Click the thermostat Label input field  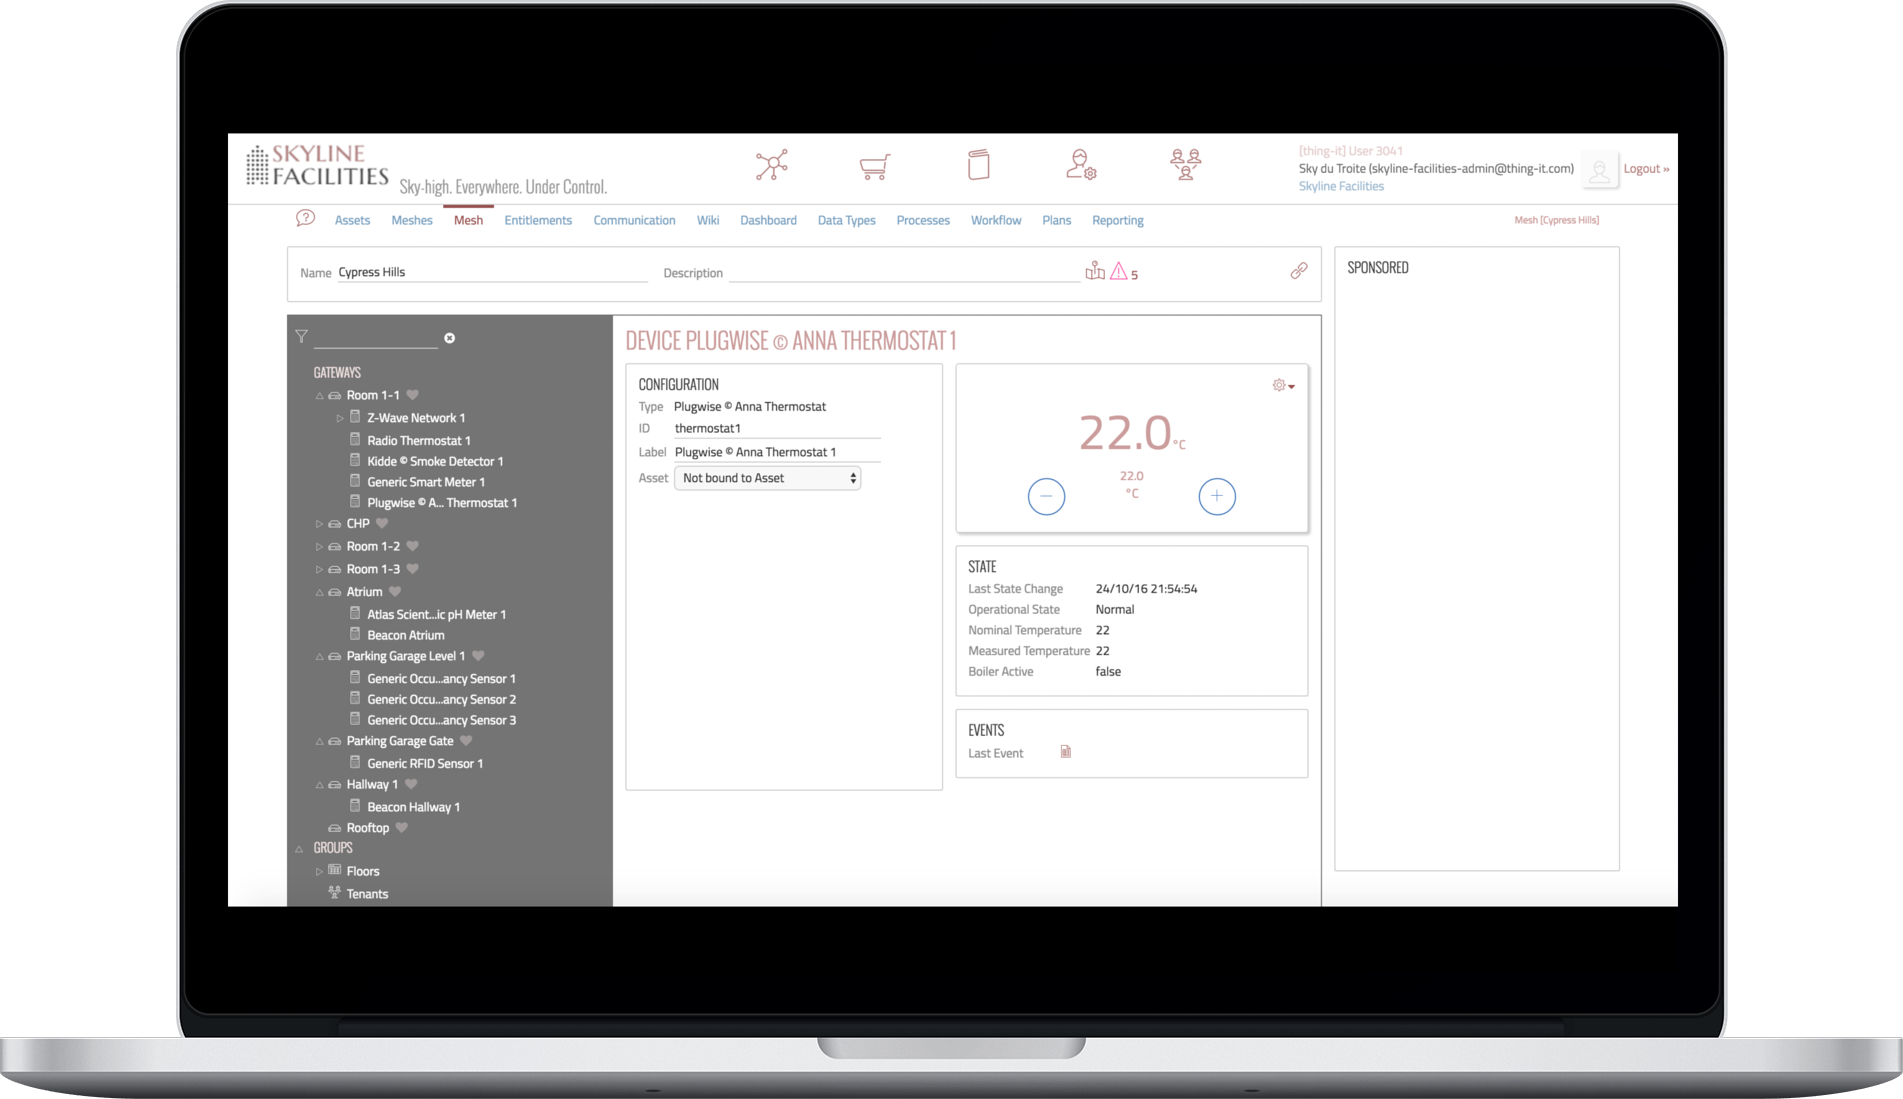pyautogui.click(x=776, y=452)
